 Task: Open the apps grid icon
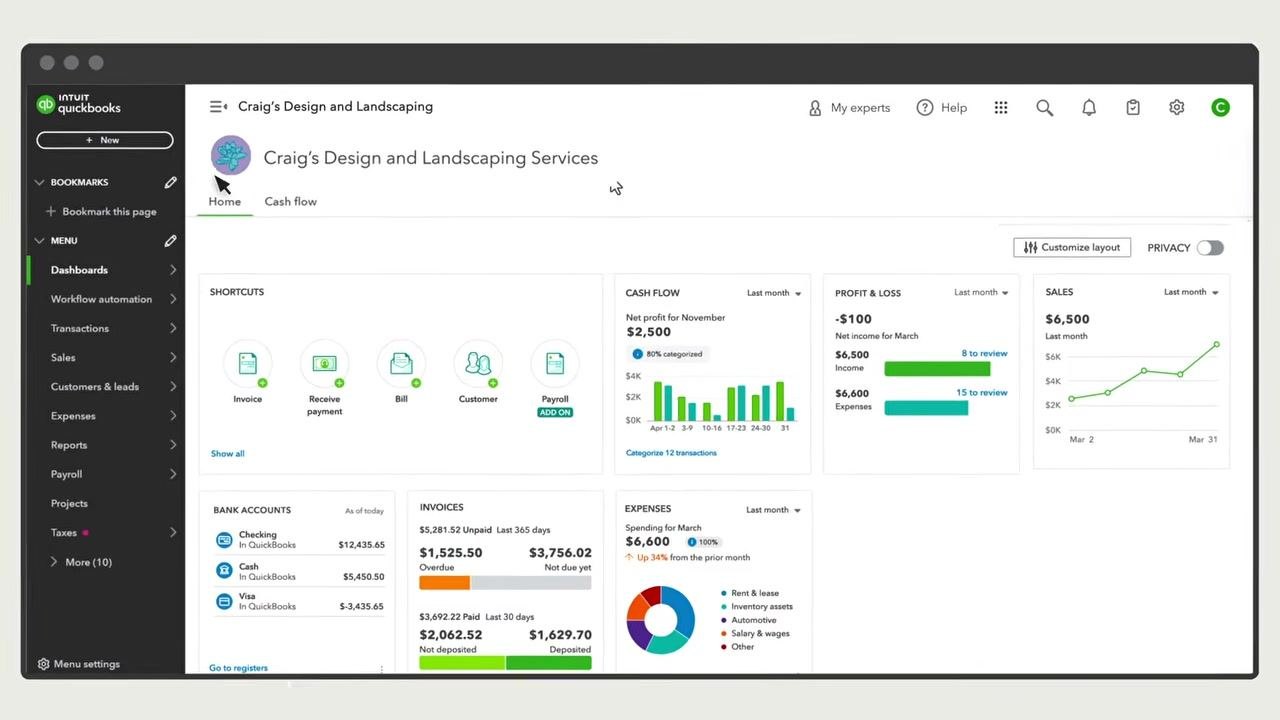(x=1001, y=108)
